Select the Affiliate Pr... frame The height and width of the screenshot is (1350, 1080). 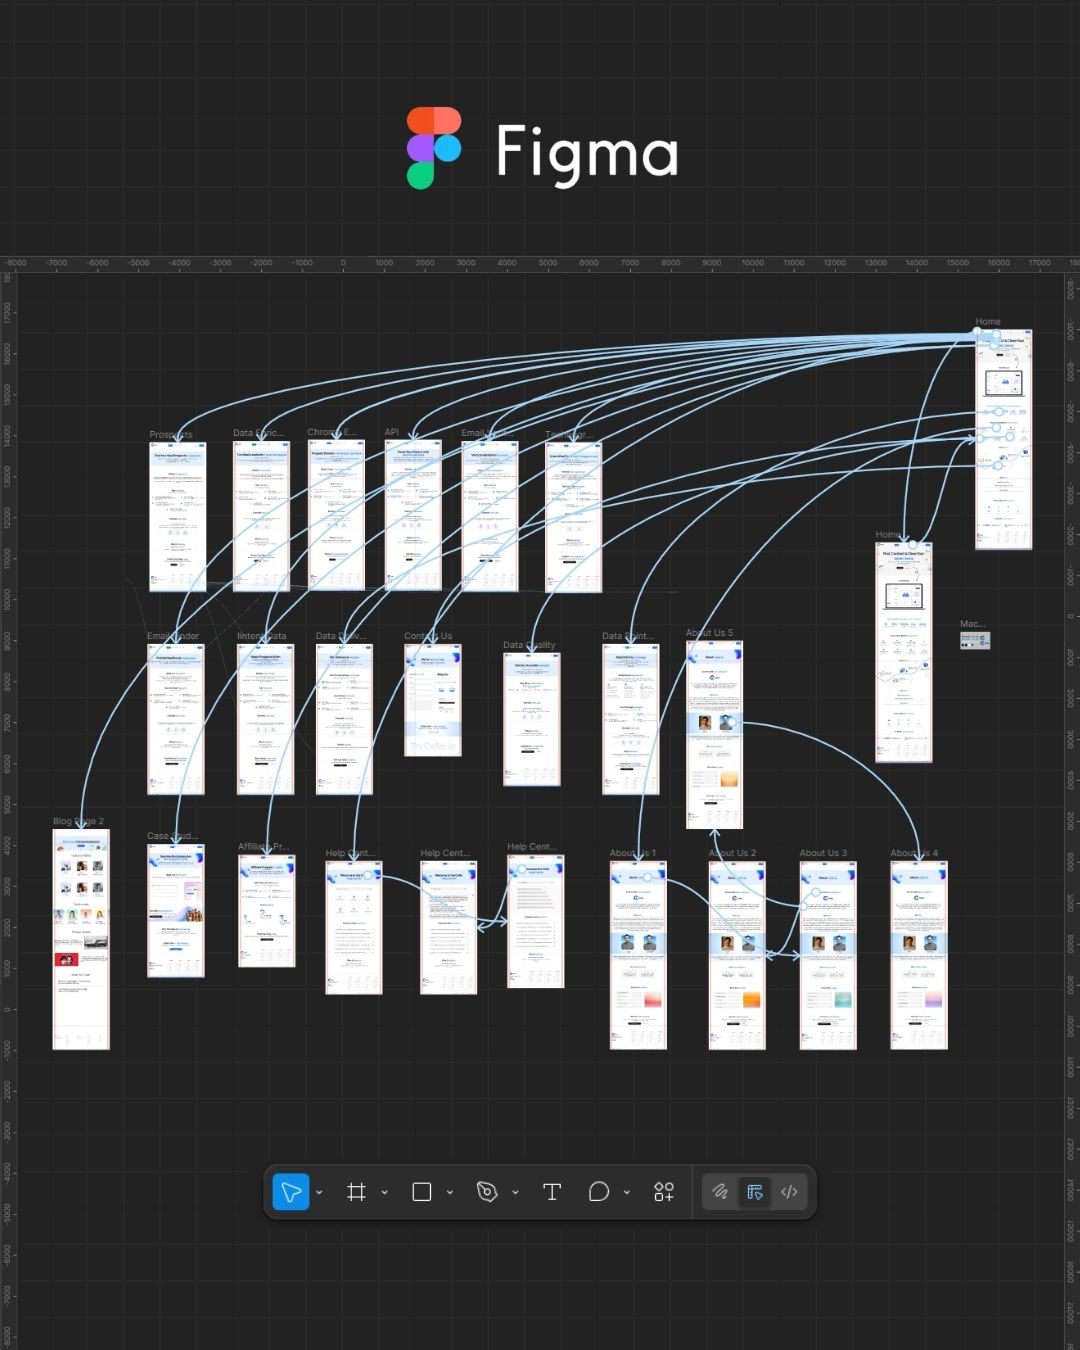[267, 911]
